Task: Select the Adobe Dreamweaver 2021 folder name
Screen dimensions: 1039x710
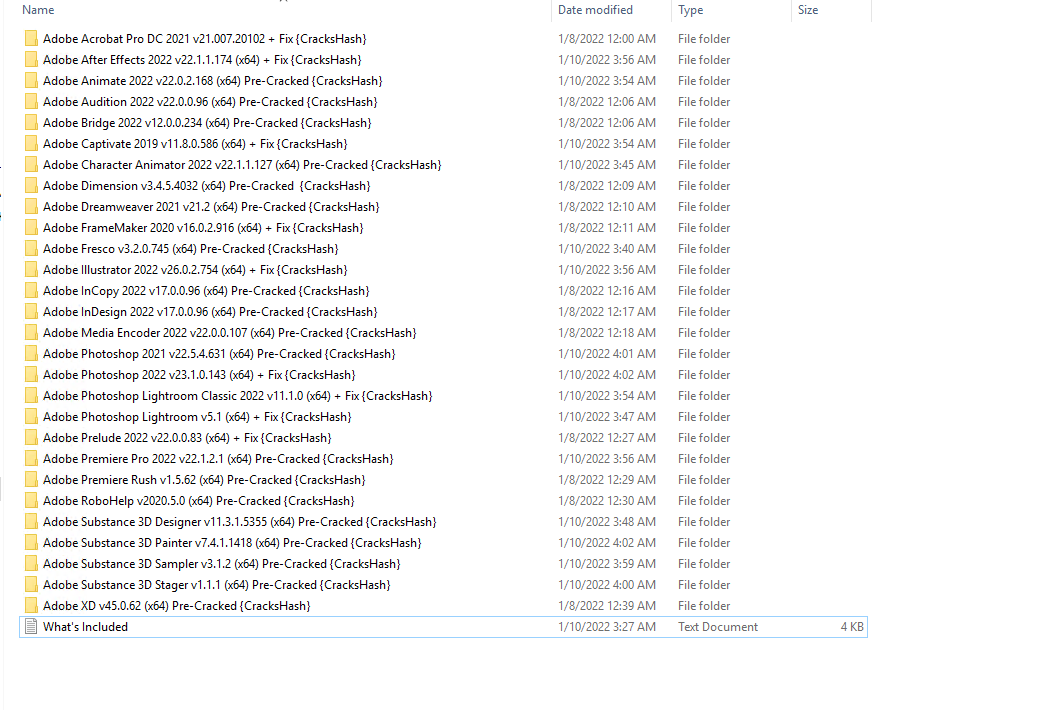Action: pyautogui.click(x=211, y=207)
